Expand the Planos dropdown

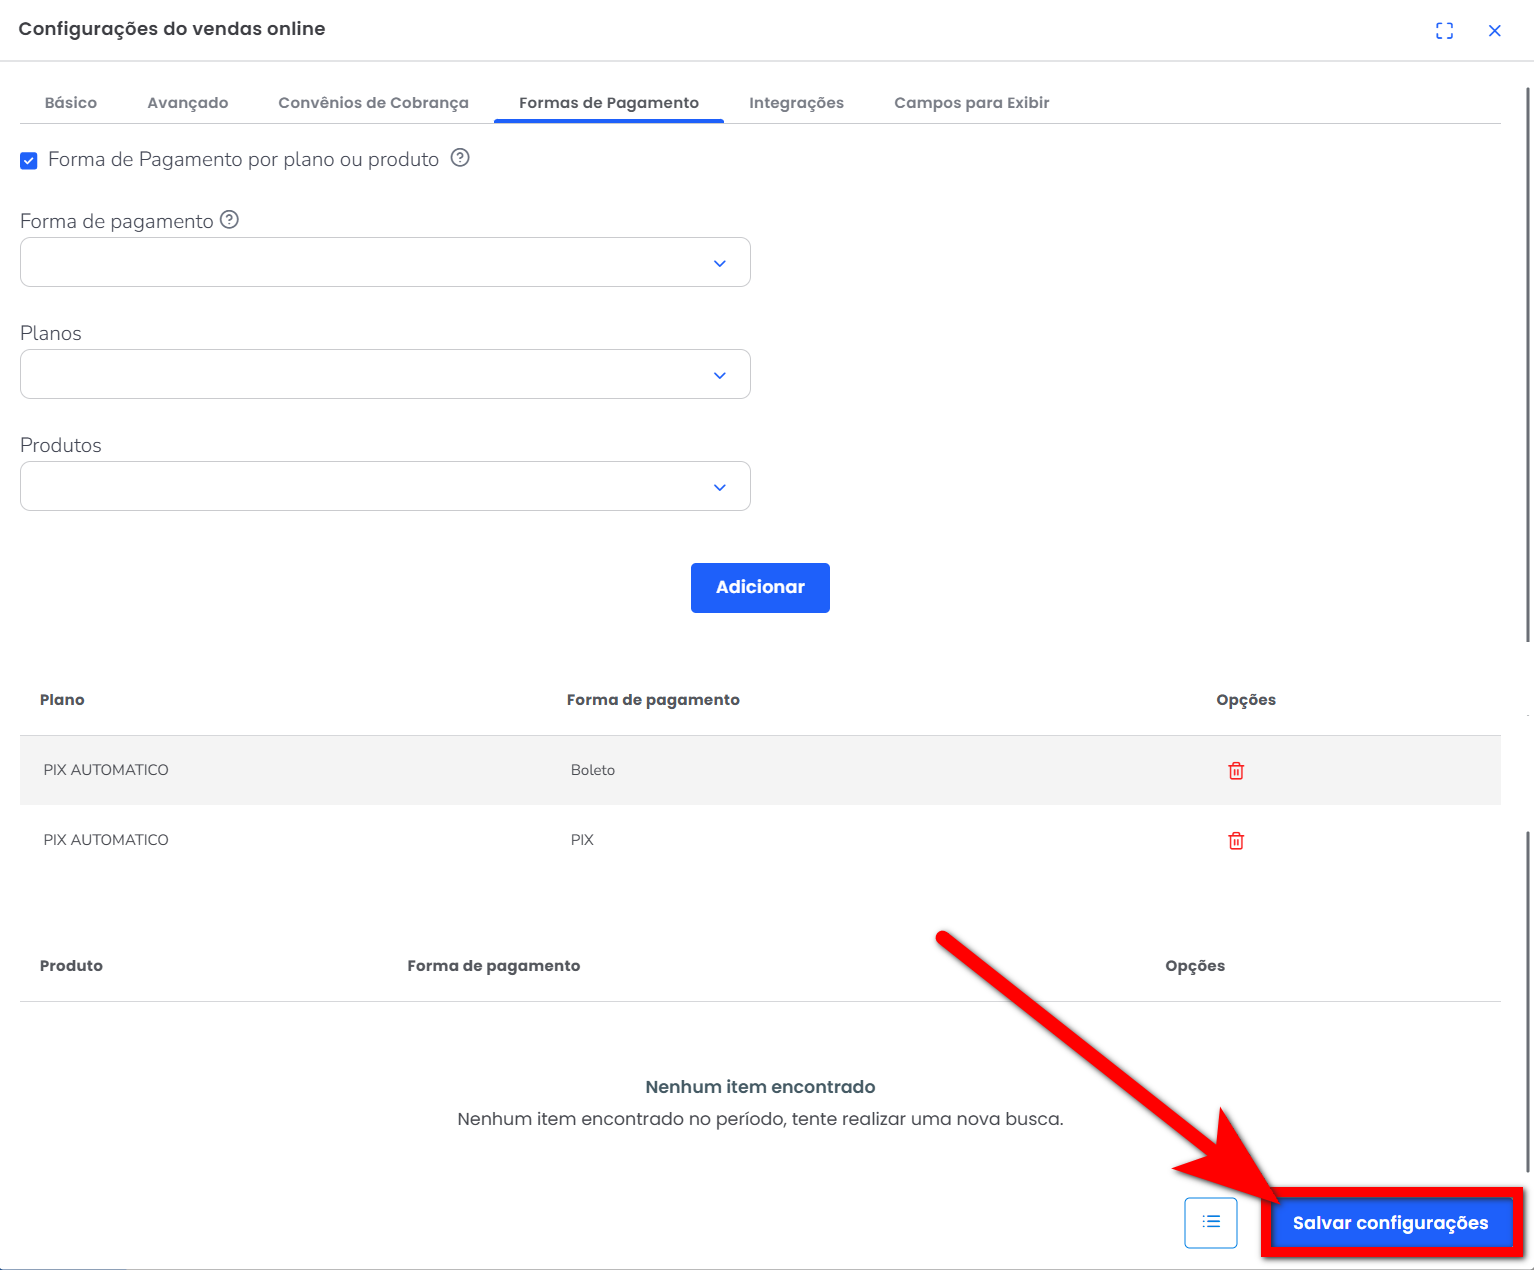385,375
